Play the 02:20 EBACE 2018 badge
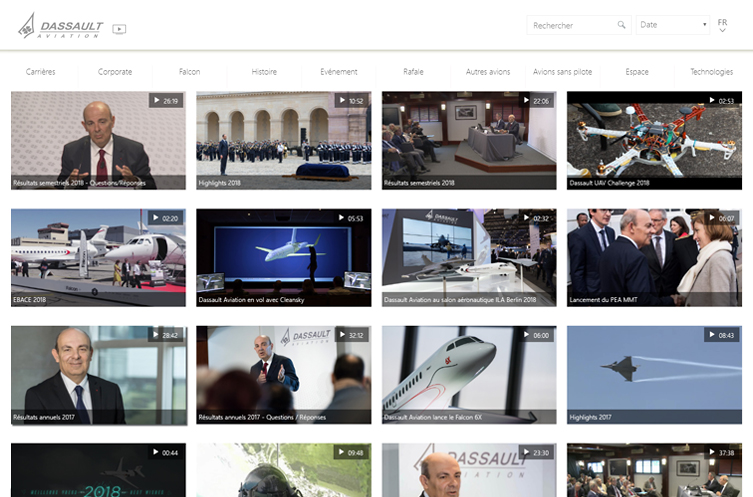 166,218
